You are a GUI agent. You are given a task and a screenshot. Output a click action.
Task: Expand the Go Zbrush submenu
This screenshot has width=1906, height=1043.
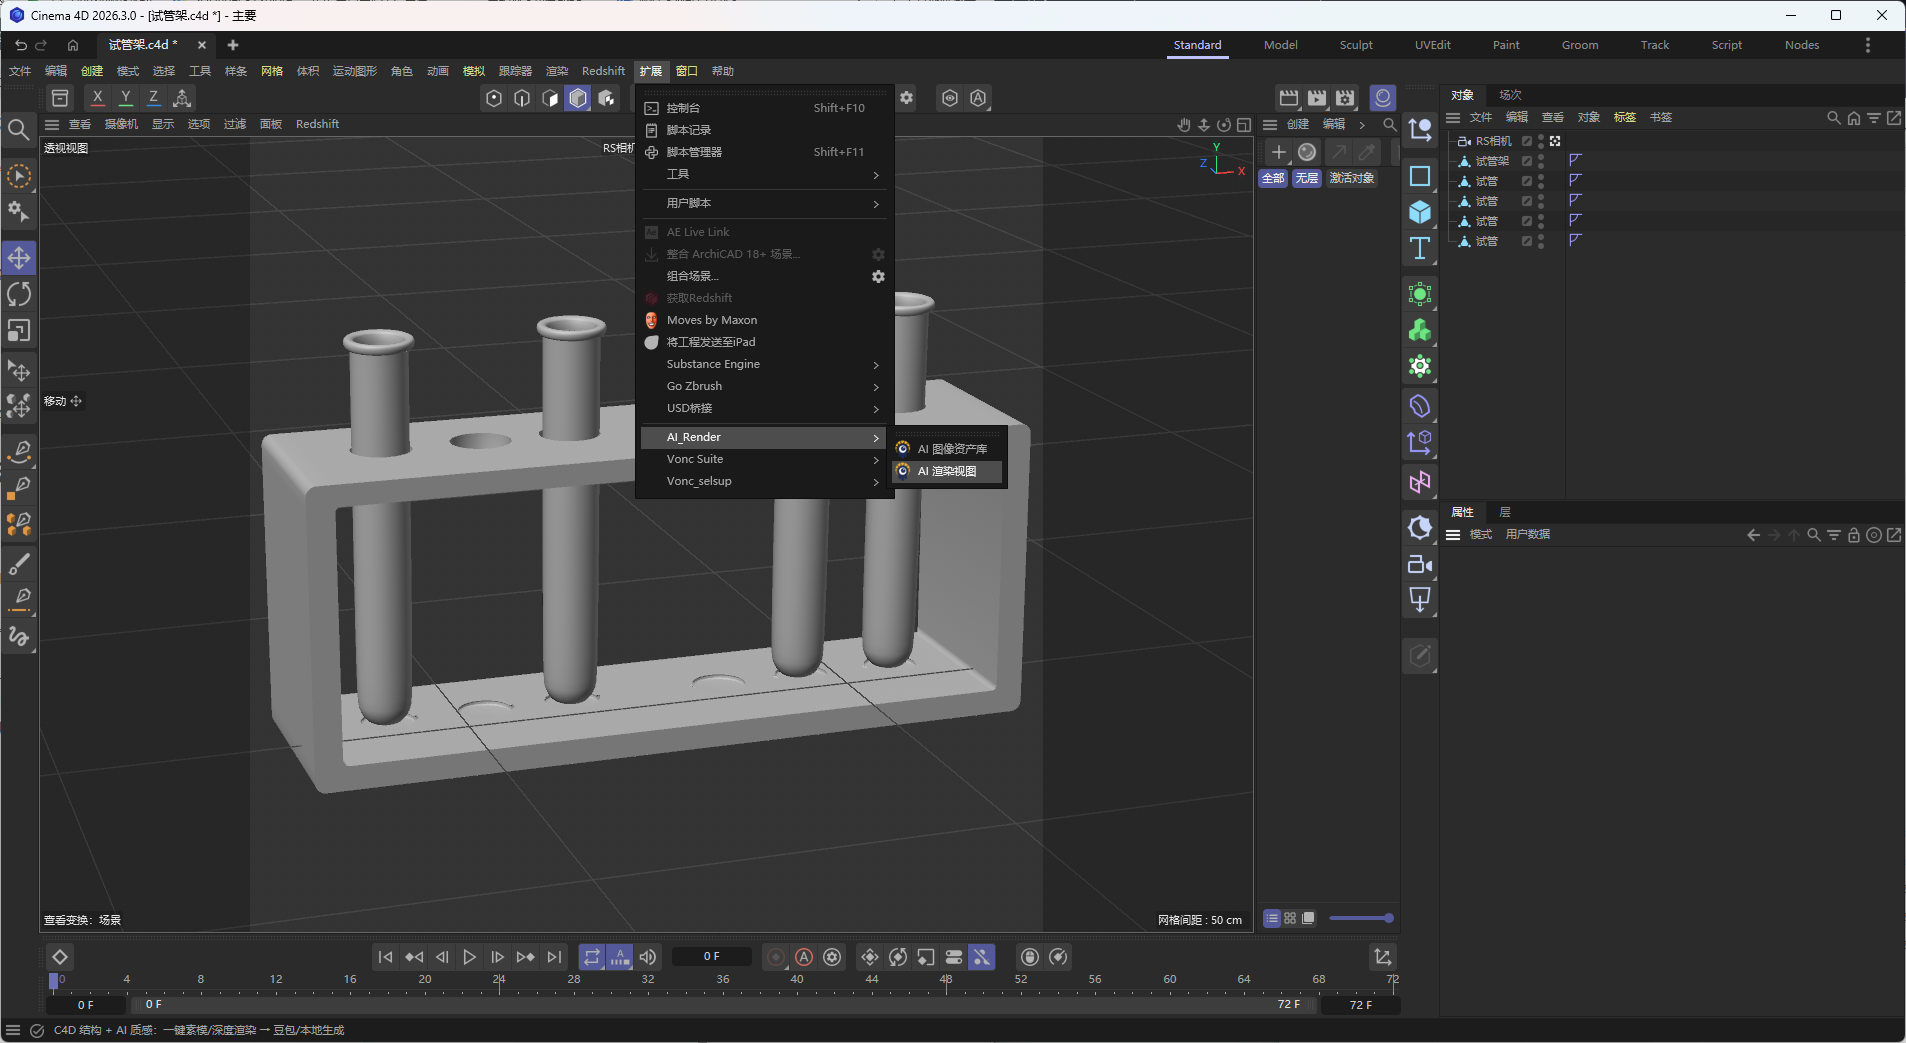click(766, 386)
